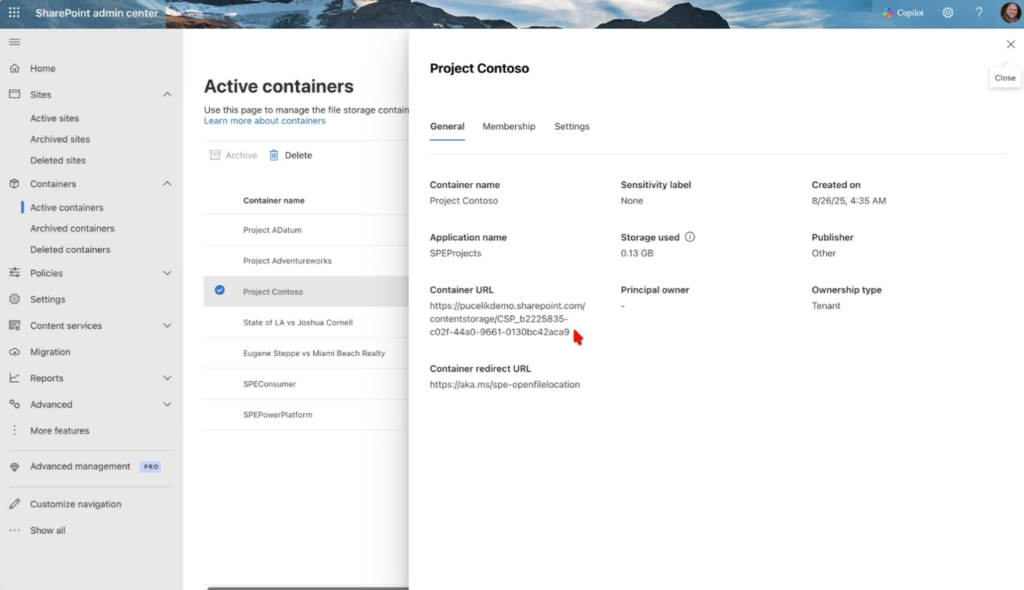Select the Project Adventureworks row
The width and height of the screenshot is (1024, 590).
click(306, 261)
